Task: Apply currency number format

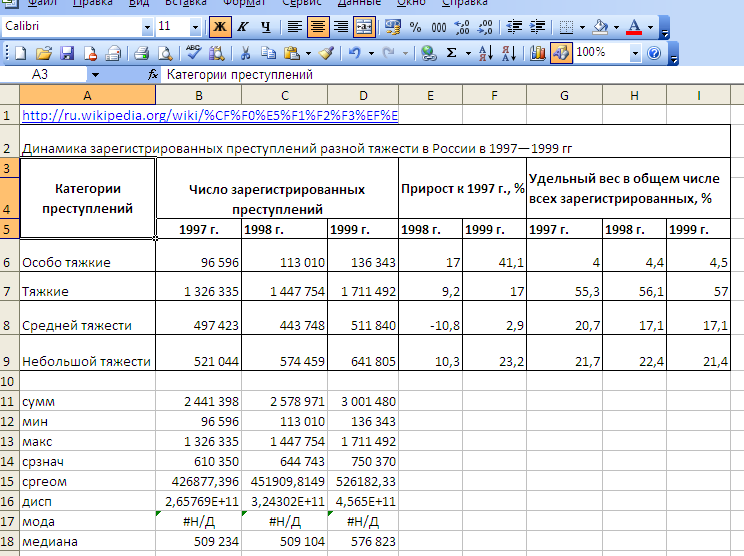Action: click(x=392, y=27)
